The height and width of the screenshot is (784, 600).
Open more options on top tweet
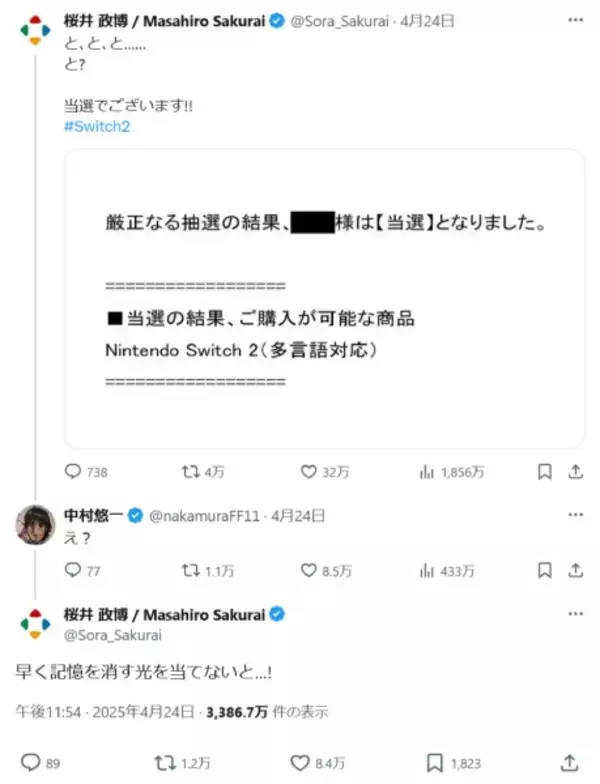tap(575, 19)
